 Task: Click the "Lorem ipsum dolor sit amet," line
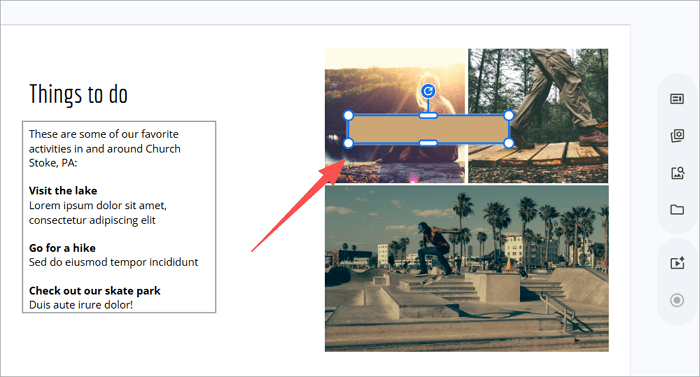click(98, 205)
